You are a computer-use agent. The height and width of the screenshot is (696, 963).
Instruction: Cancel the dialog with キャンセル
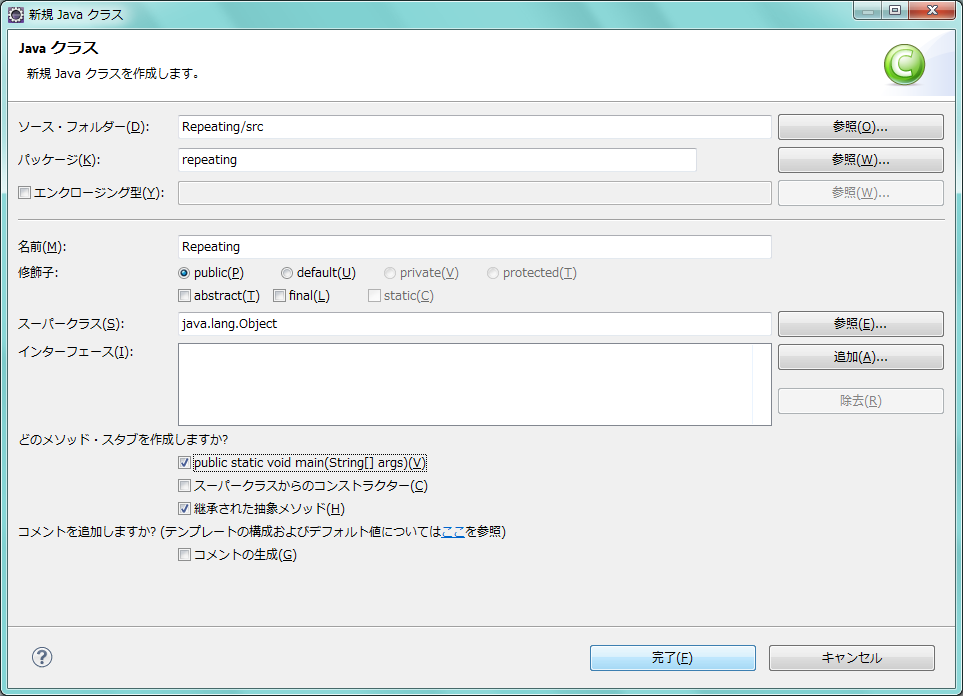click(x=851, y=658)
